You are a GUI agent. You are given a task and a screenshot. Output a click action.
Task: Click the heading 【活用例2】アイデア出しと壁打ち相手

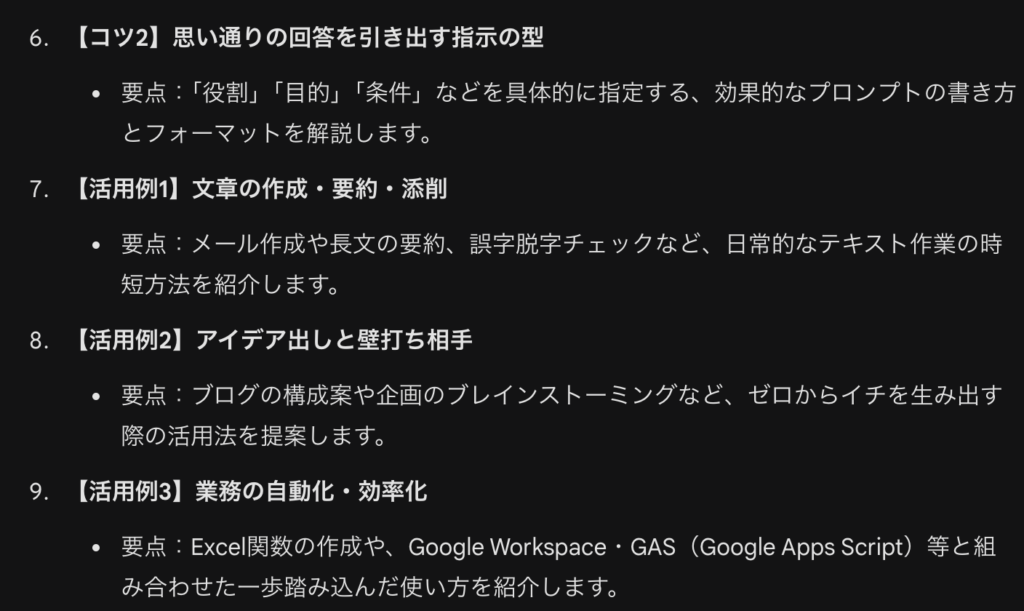coord(272,340)
